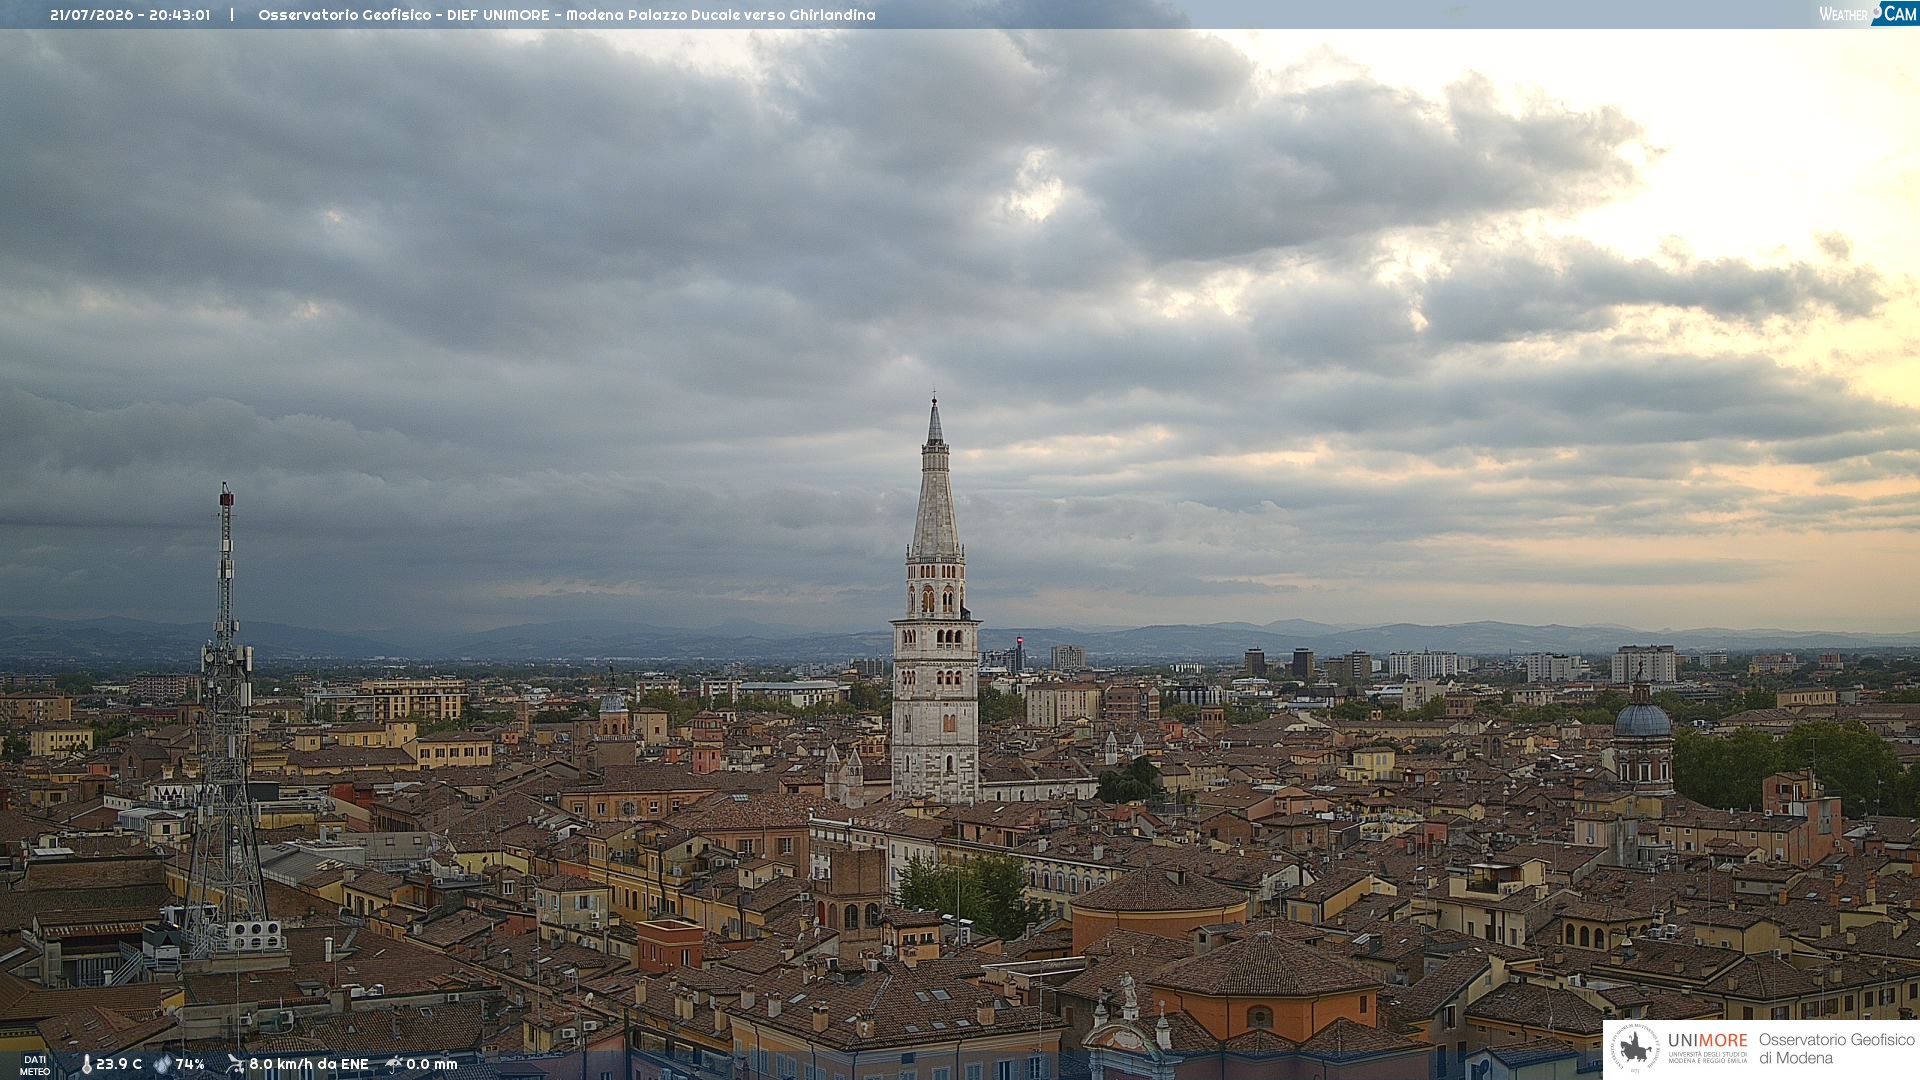
Task: Click the 21/07/2026 - 20:43:01 timestamp
Action: click(x=130, y=15)
